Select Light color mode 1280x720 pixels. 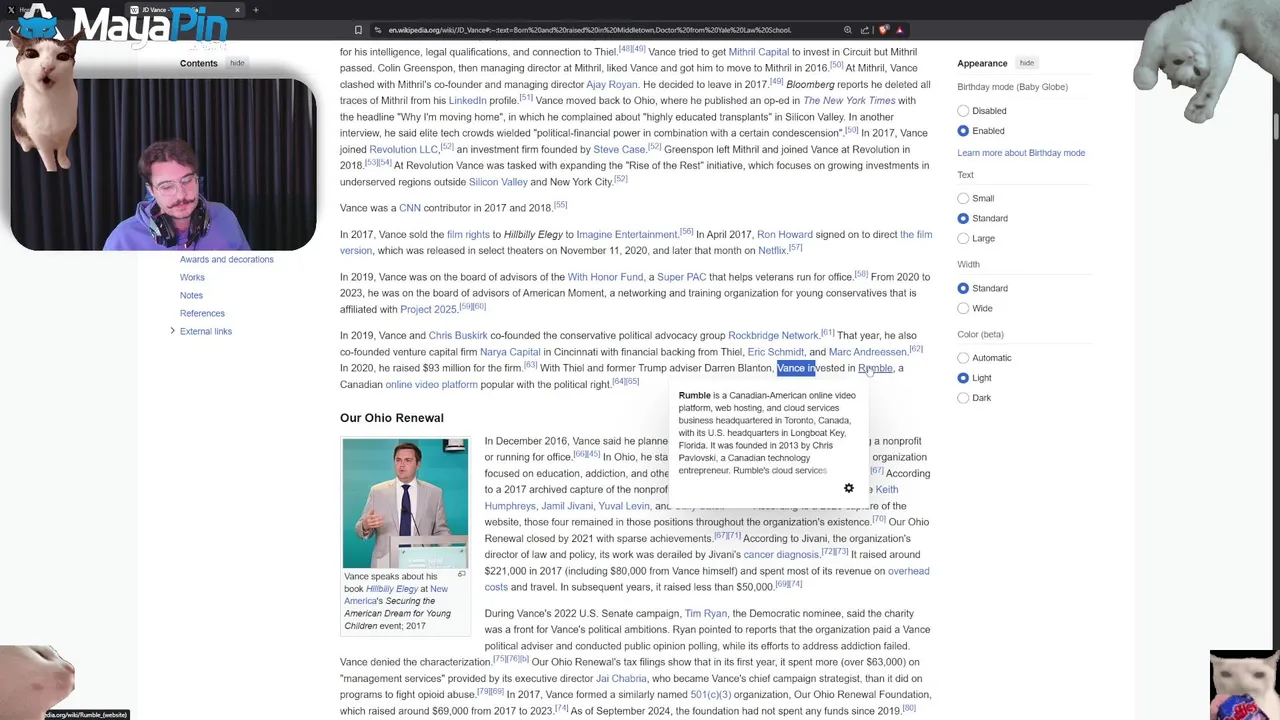pos(963,378)
